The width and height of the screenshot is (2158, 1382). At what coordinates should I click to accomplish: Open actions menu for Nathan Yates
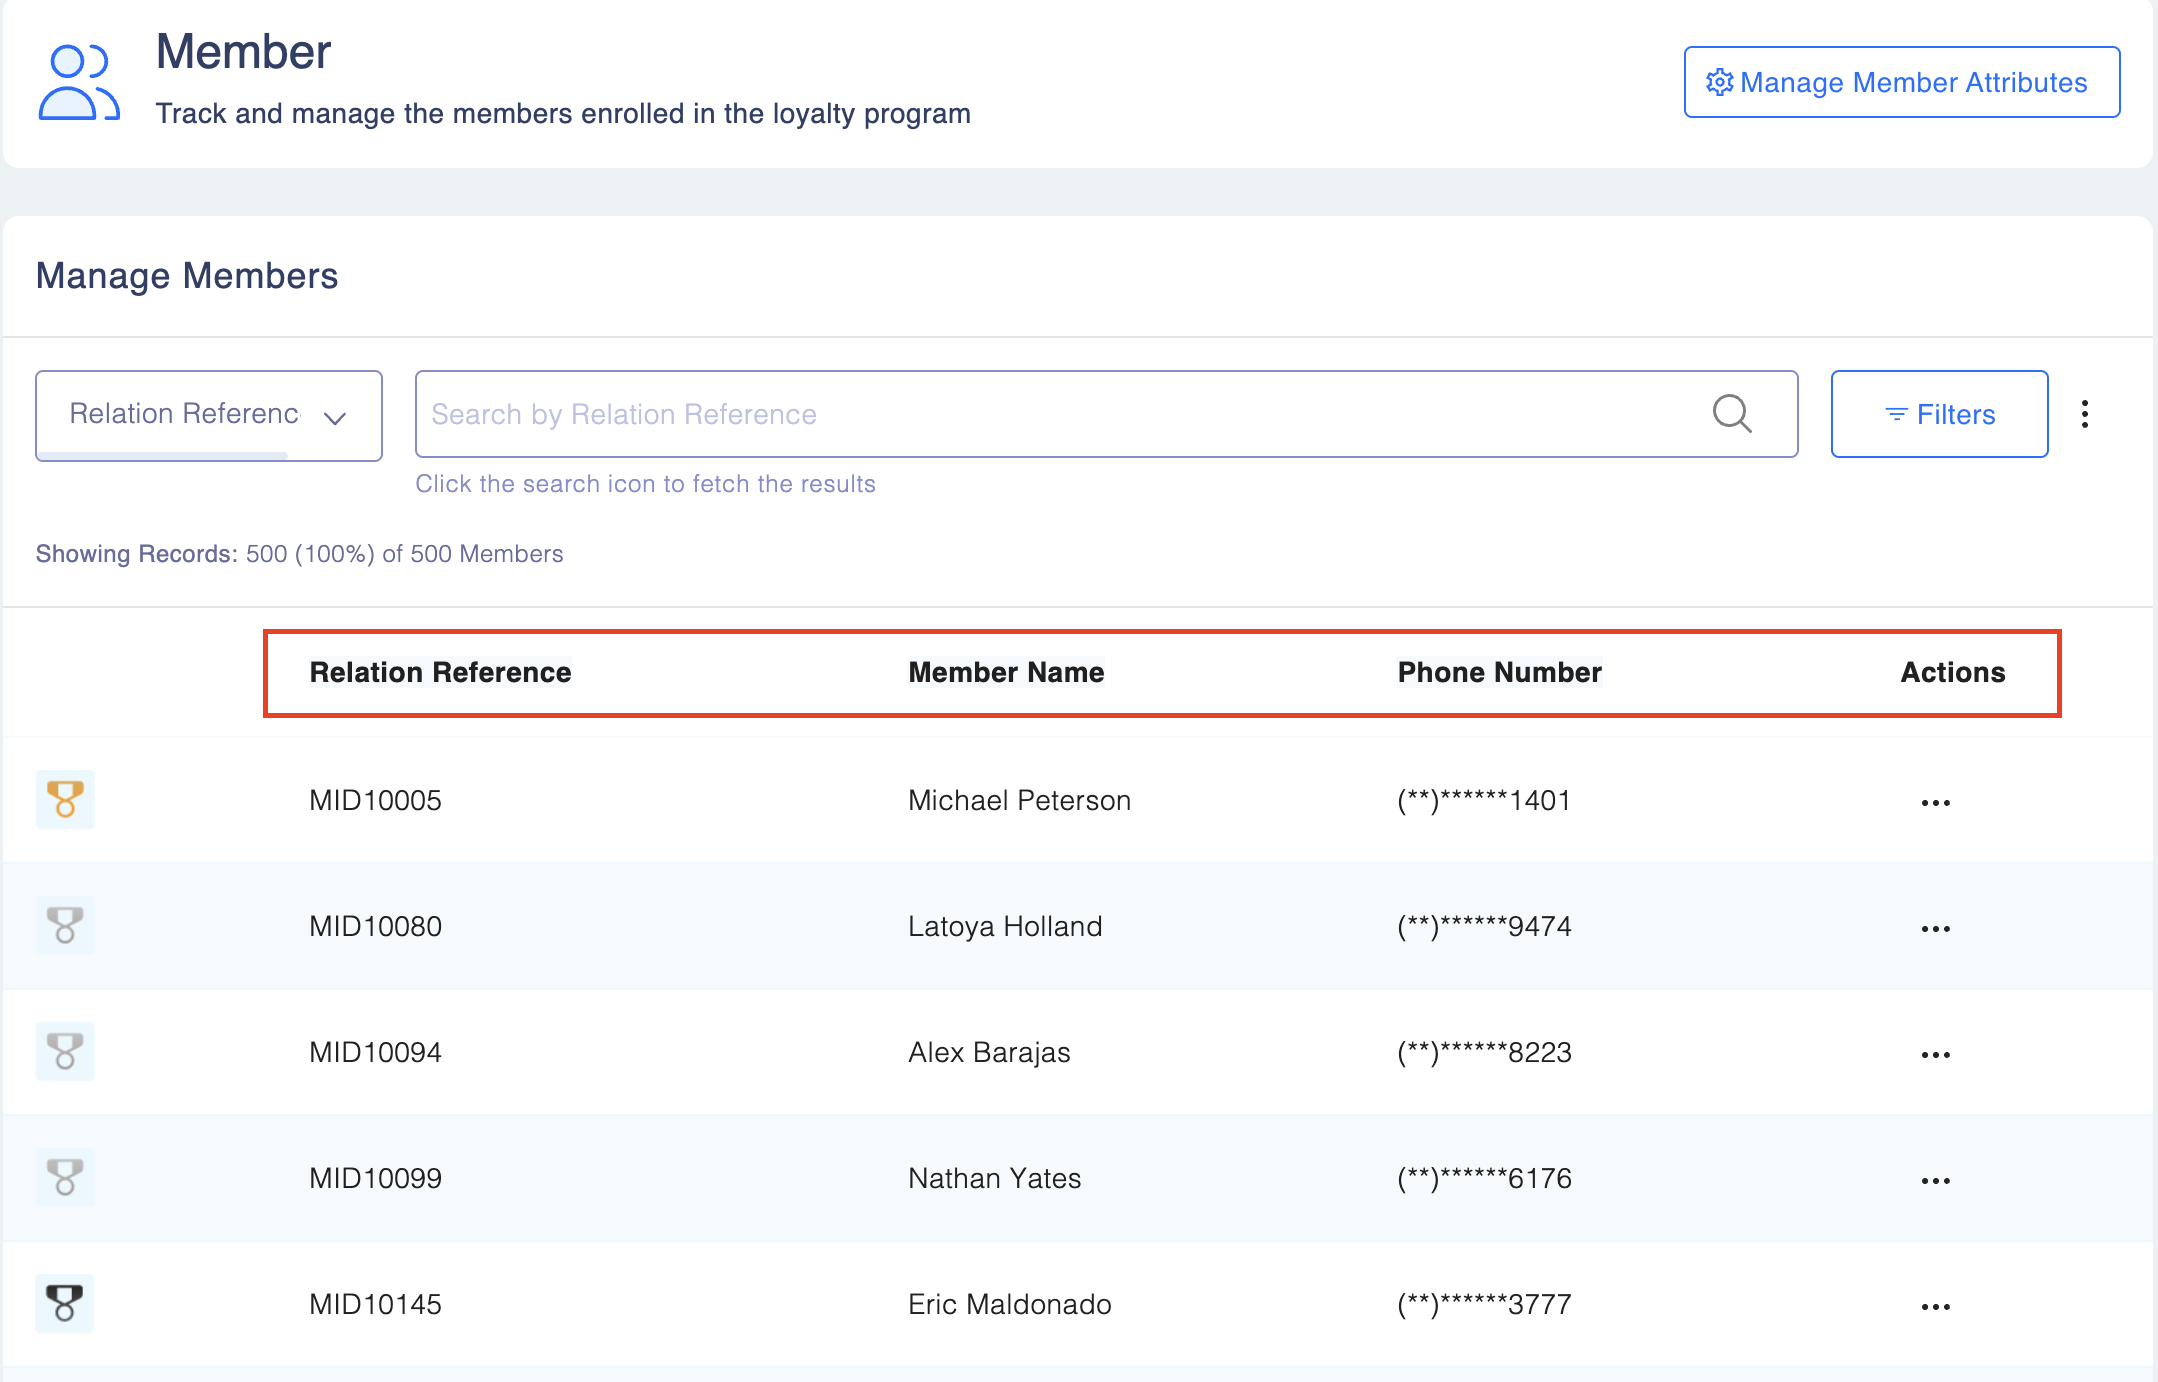1935,1181
